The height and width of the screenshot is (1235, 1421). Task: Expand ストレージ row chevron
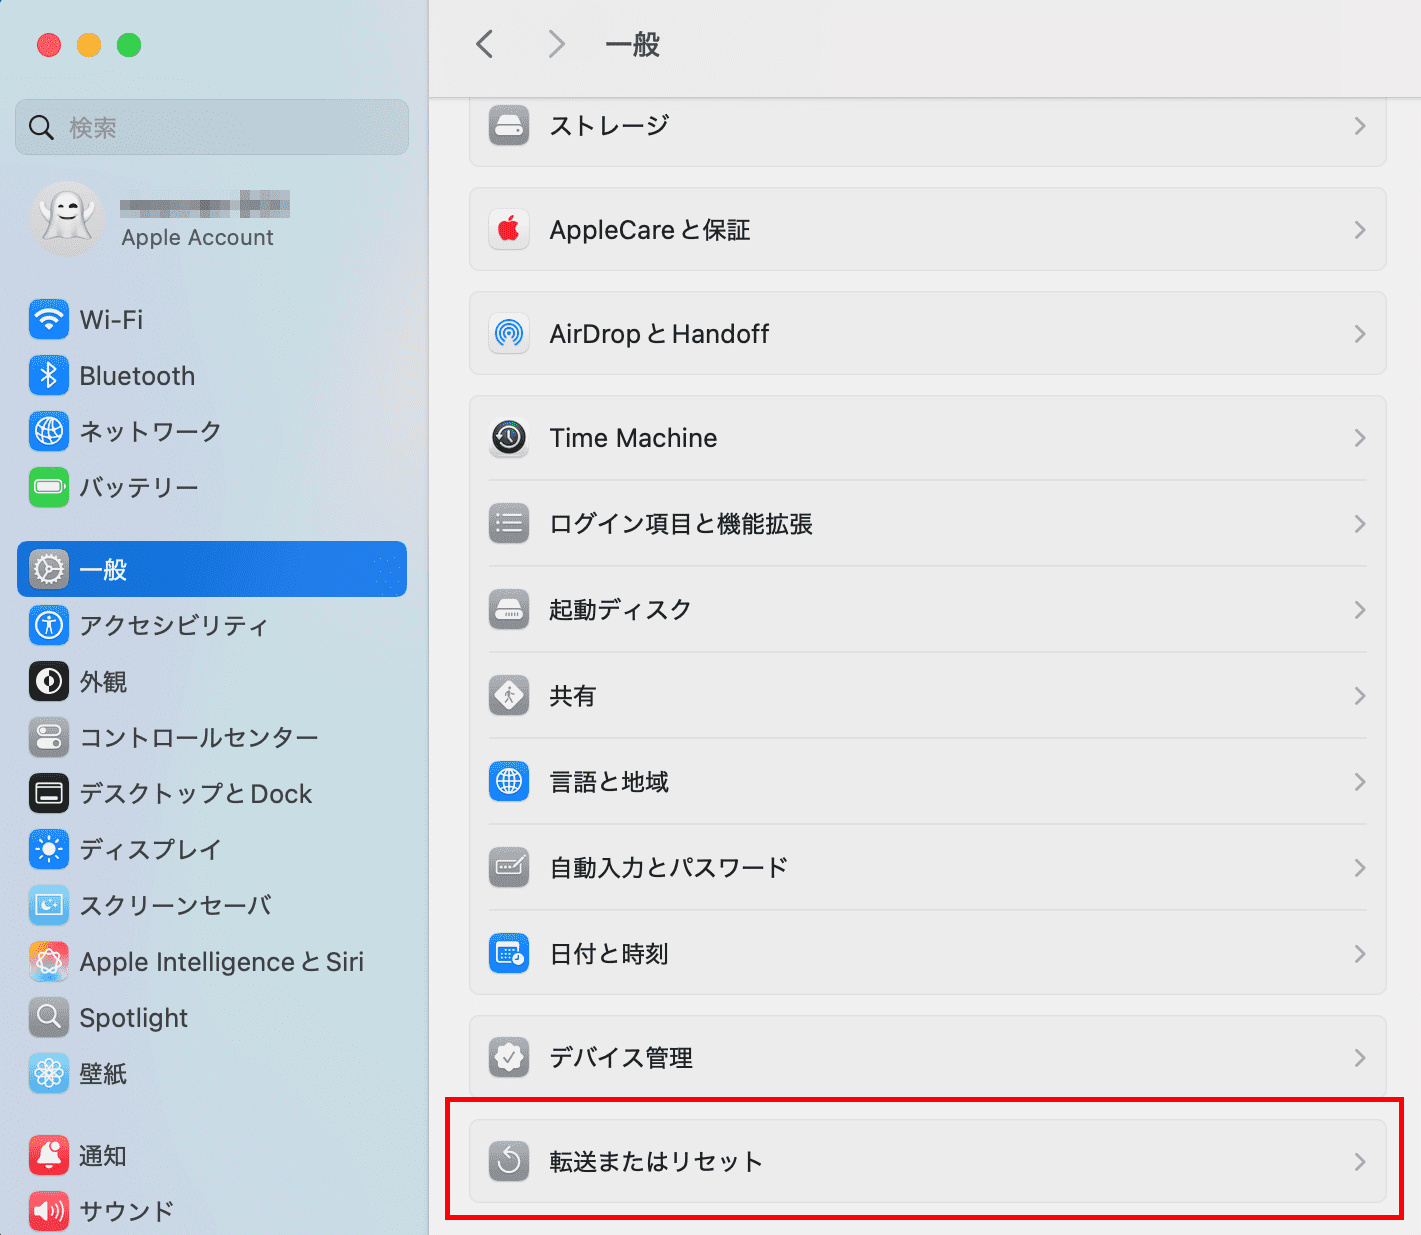coord(1360,126)
